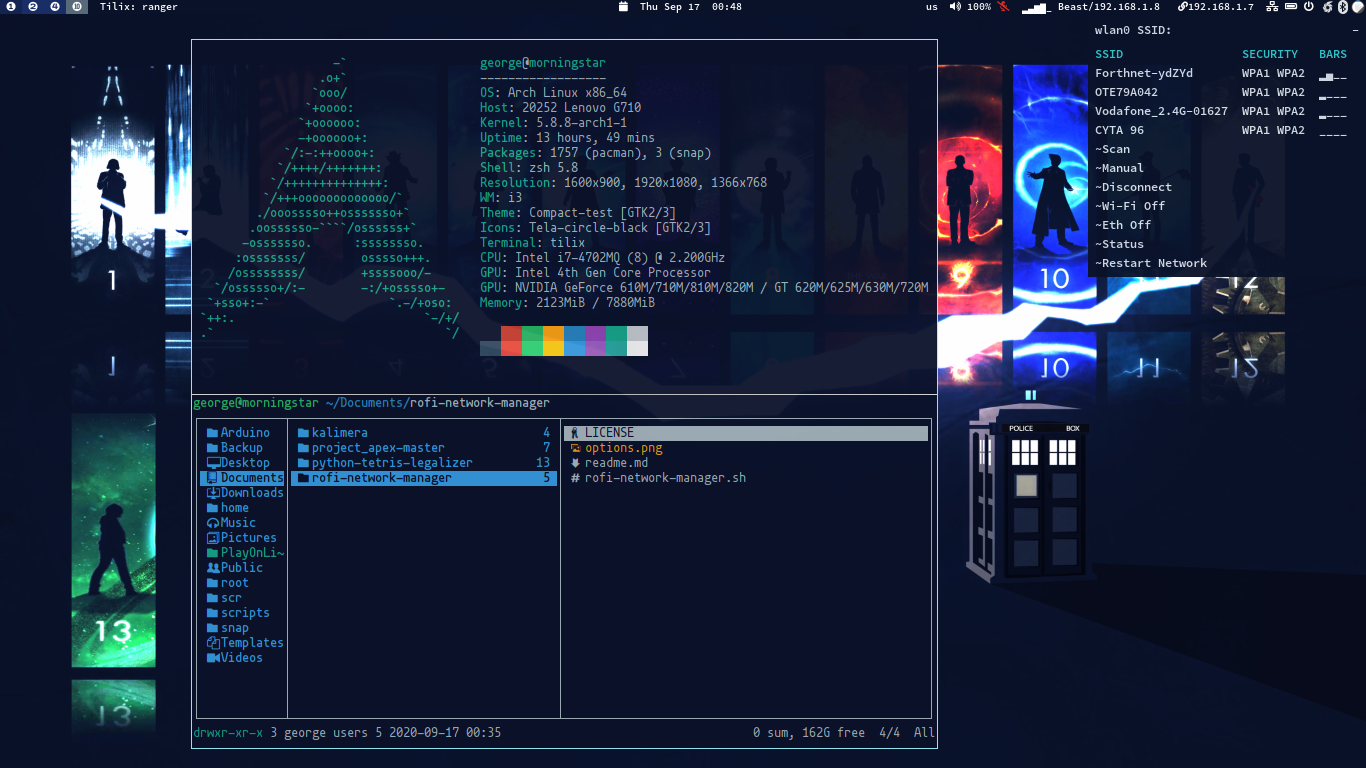Click the Videos camera icon in ranger

pyautogui.click(x=212, y=658)
